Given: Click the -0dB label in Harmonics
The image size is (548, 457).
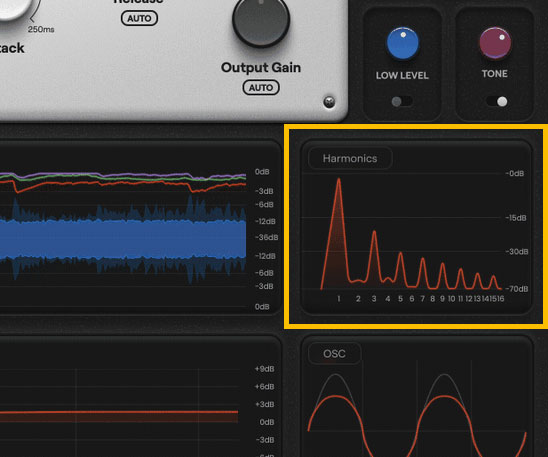Looking at the screenshot, I should click(x=514, y=173).
